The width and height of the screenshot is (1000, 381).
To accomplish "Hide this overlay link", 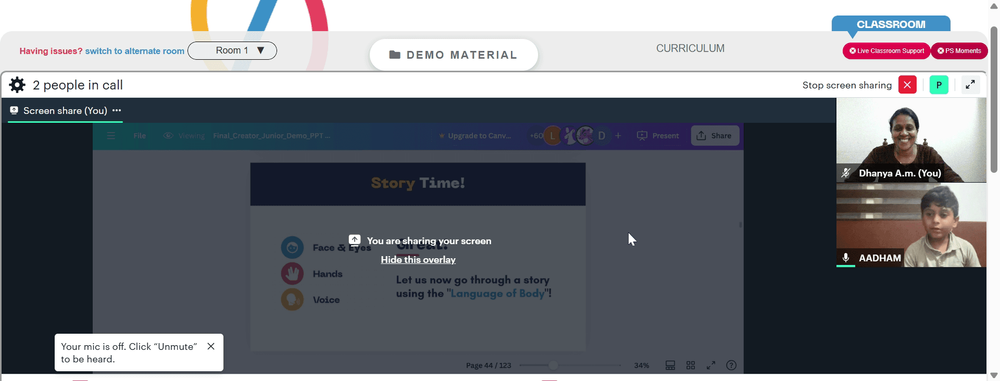I will click(x=418, y=260).
